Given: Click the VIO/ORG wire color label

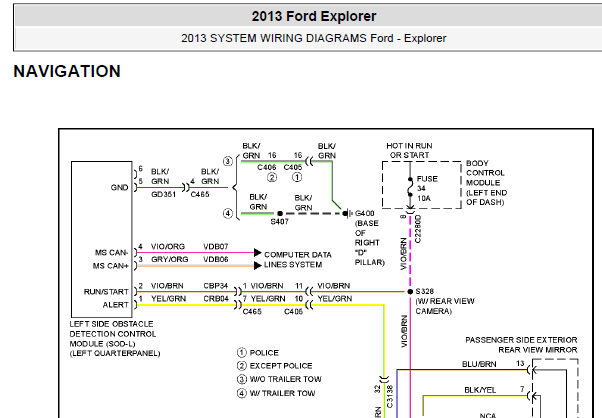Looking at the screenshot, I should tap(168, 246).
